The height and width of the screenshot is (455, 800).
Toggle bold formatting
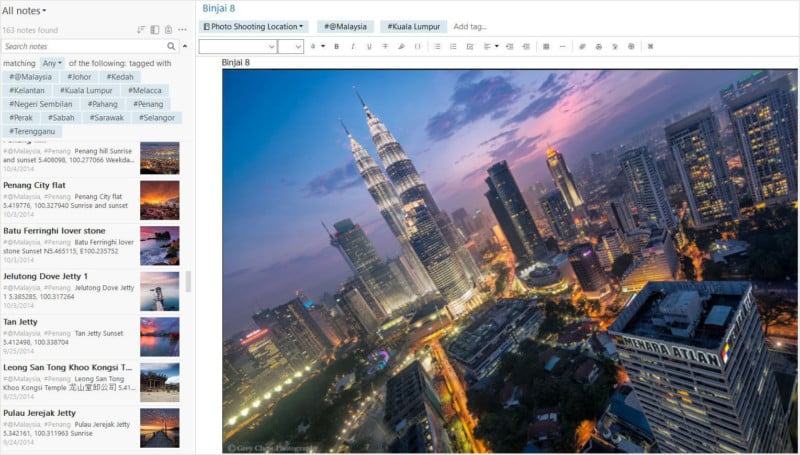point(336,46)
